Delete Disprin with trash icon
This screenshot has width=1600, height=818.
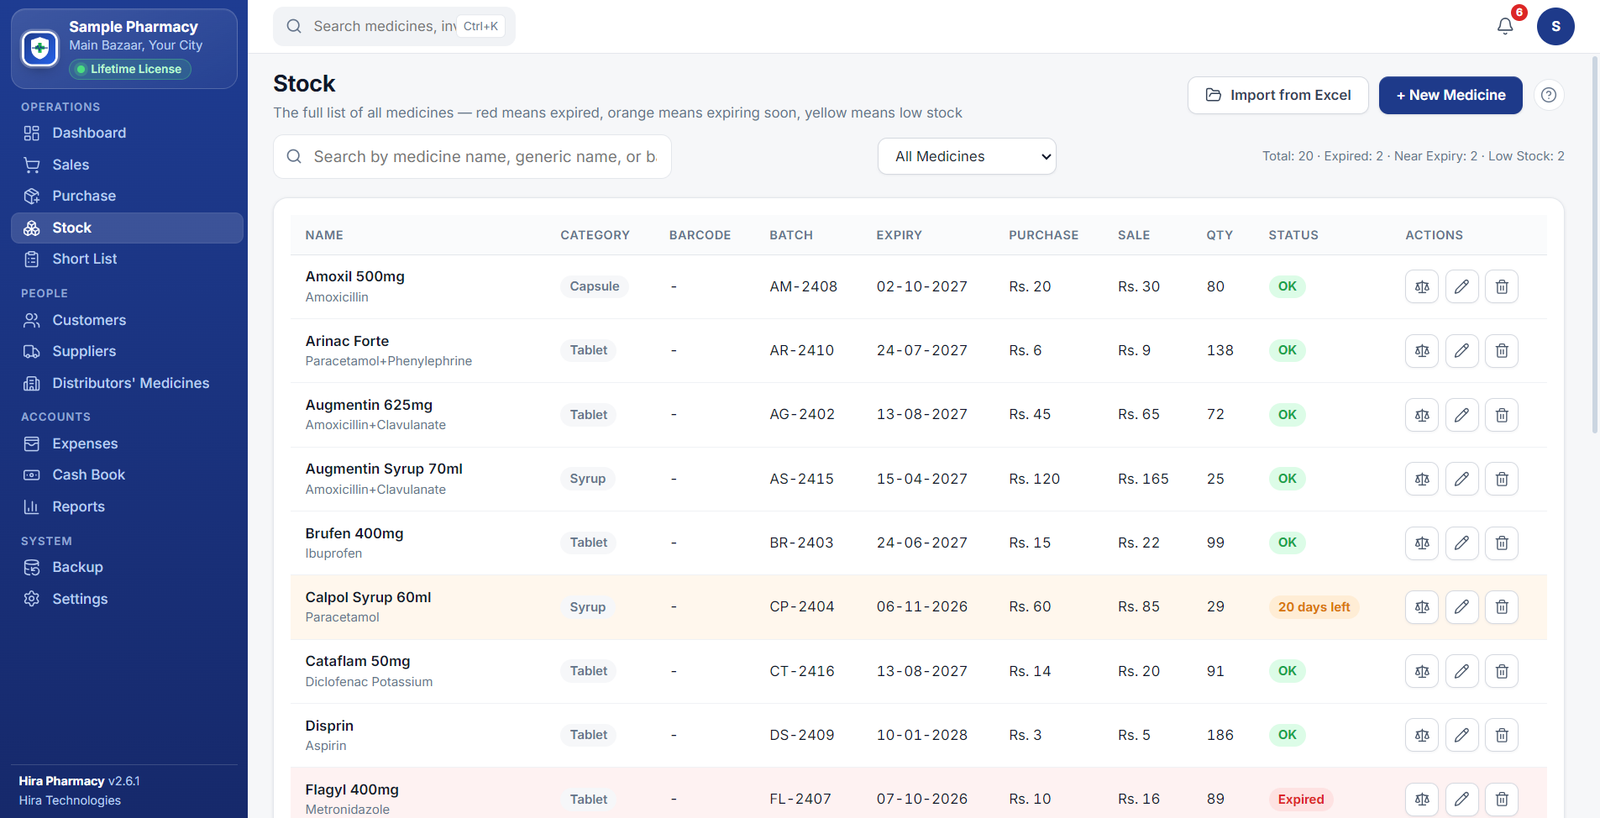[1502, 735]
